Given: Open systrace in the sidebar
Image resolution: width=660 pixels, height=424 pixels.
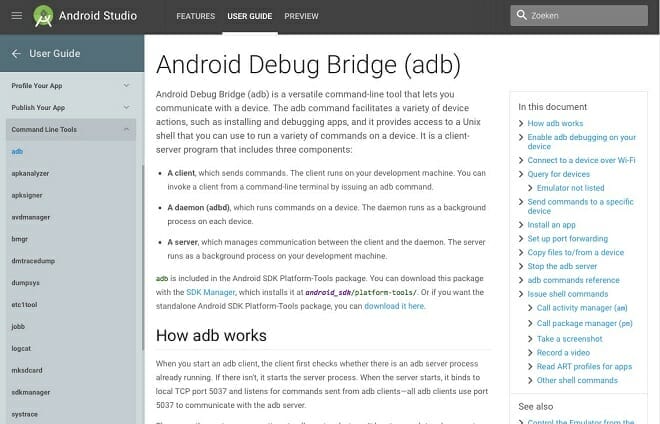Looking at the screenshot, I should coord(24,414).
